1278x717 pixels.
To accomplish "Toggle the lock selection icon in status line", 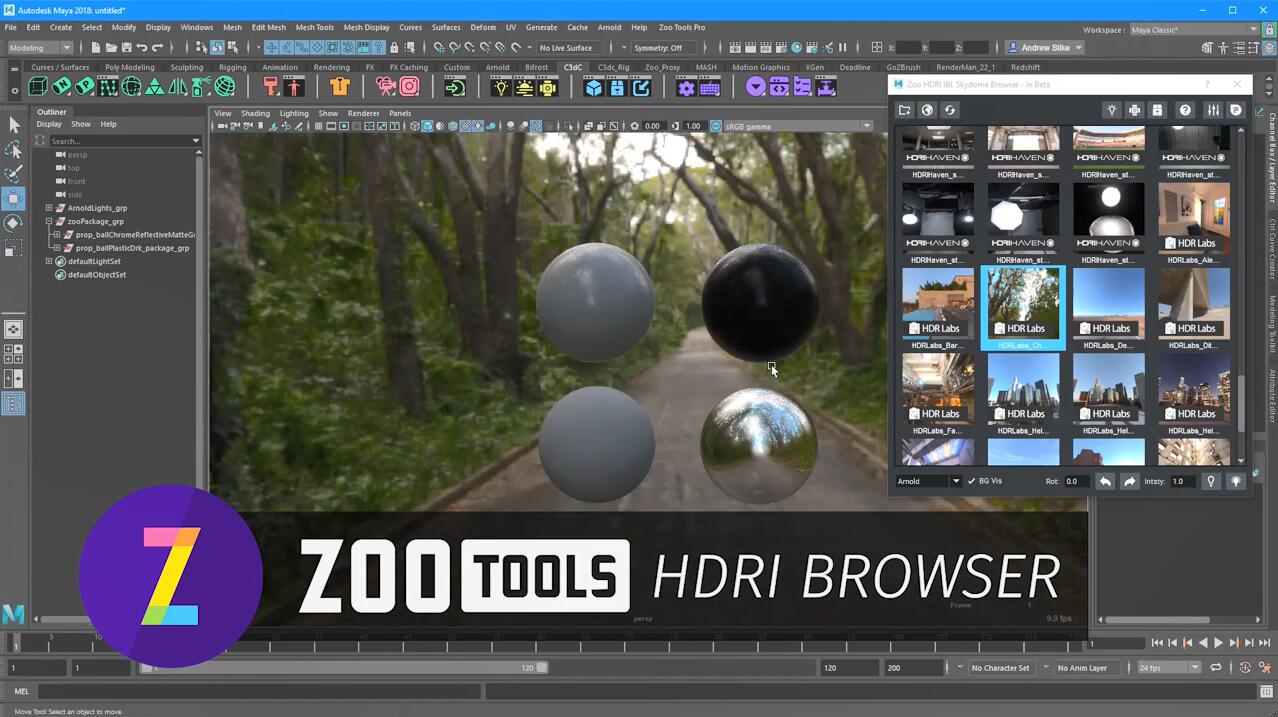I will pos(394,47).
